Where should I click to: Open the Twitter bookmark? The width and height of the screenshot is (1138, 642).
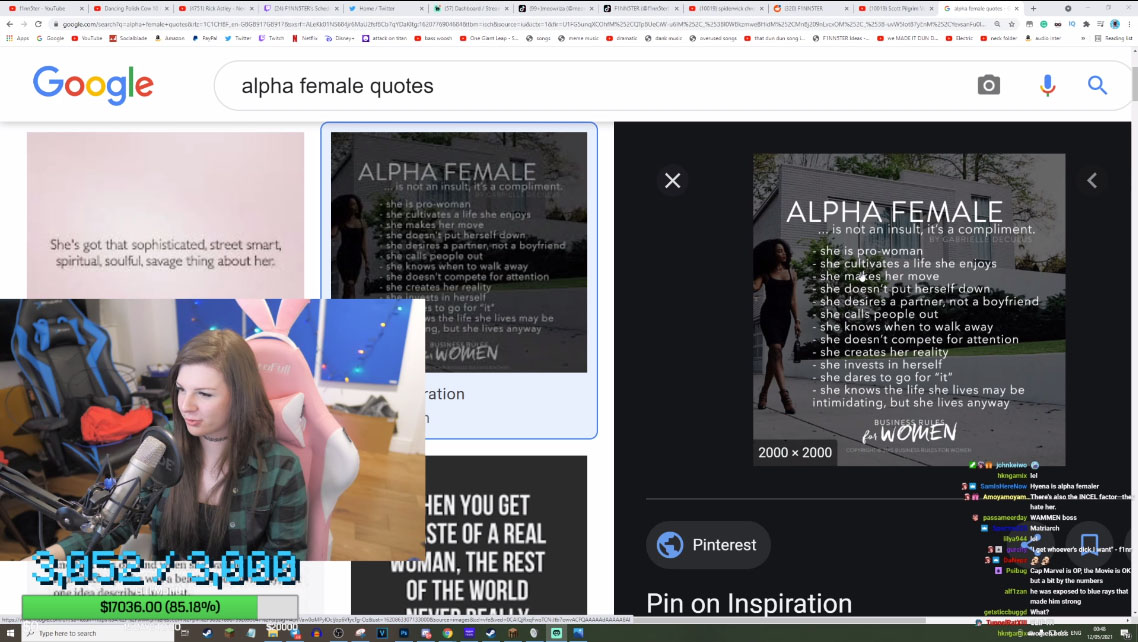[x=238, y=38]
